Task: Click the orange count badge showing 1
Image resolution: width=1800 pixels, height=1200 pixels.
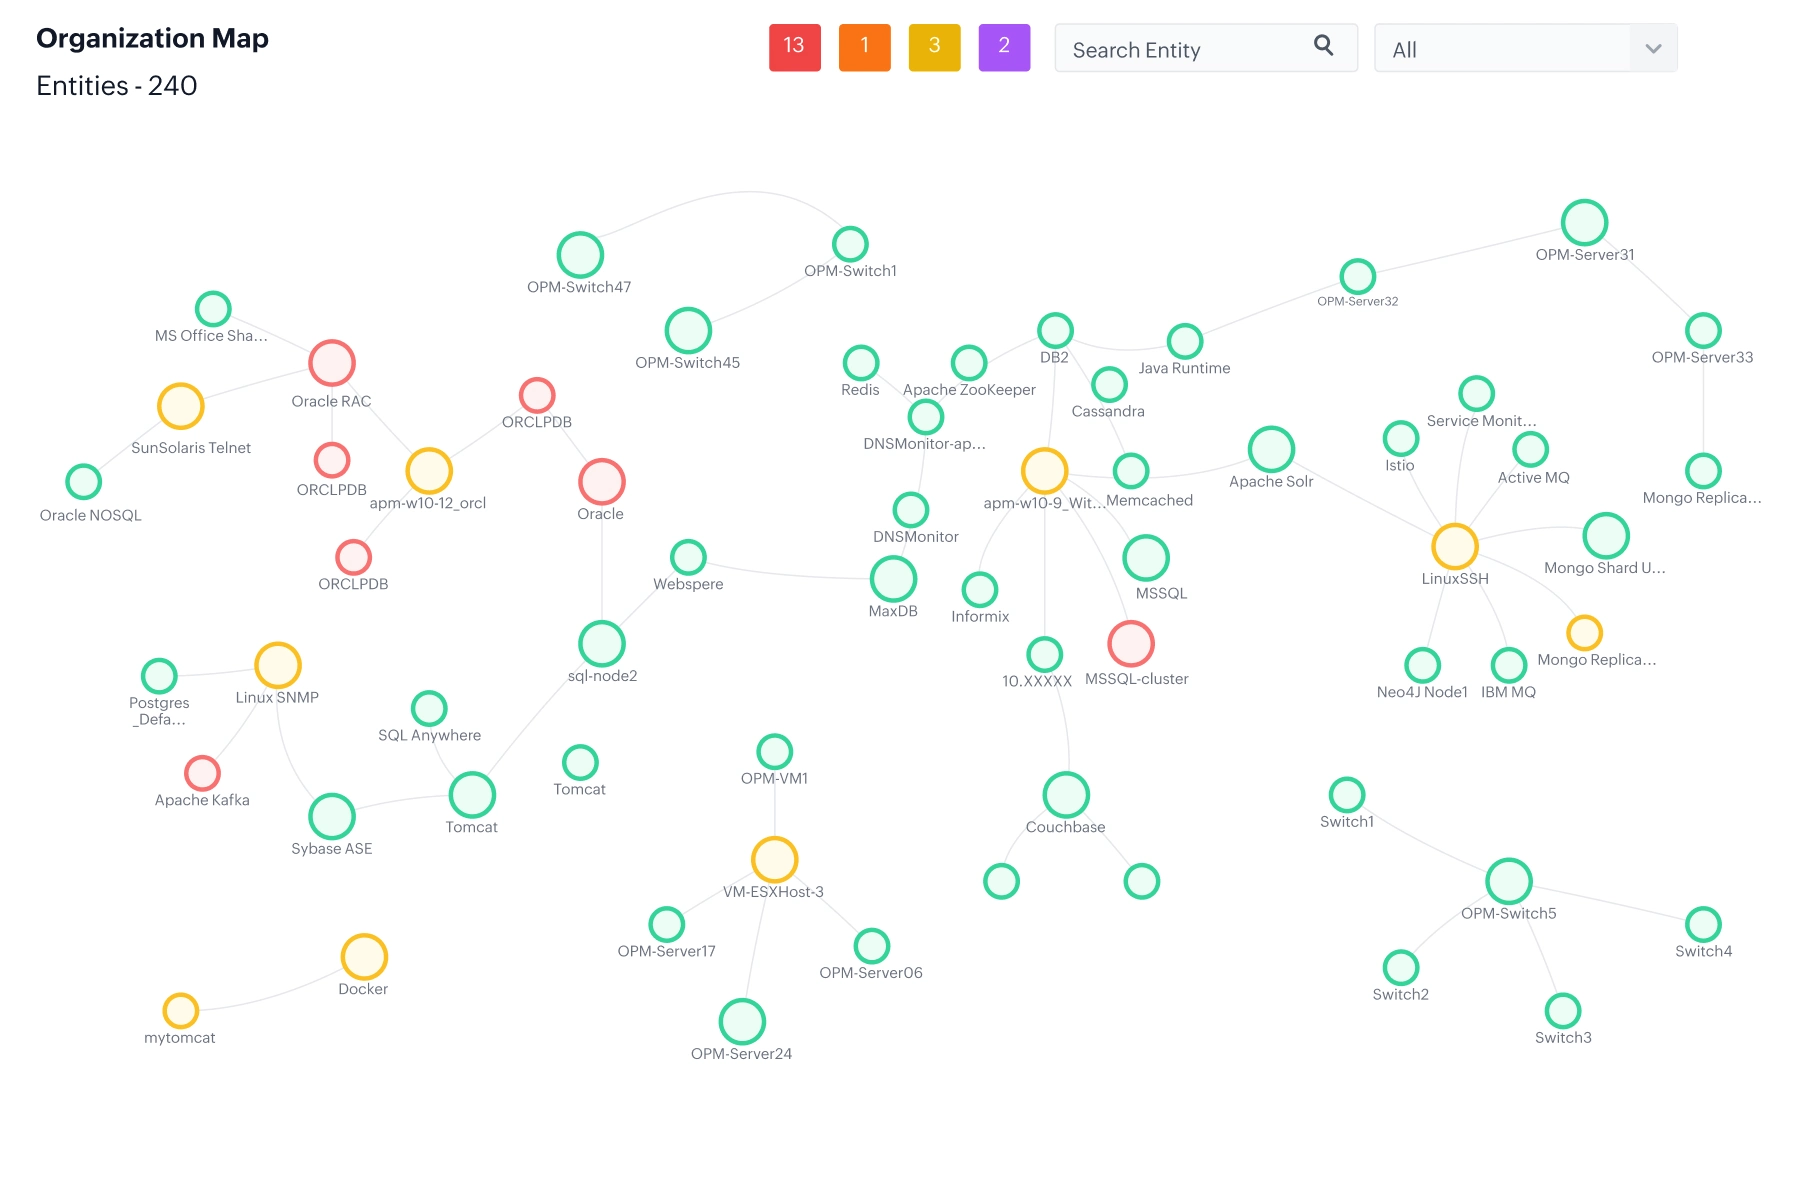Action: (864, 47)
